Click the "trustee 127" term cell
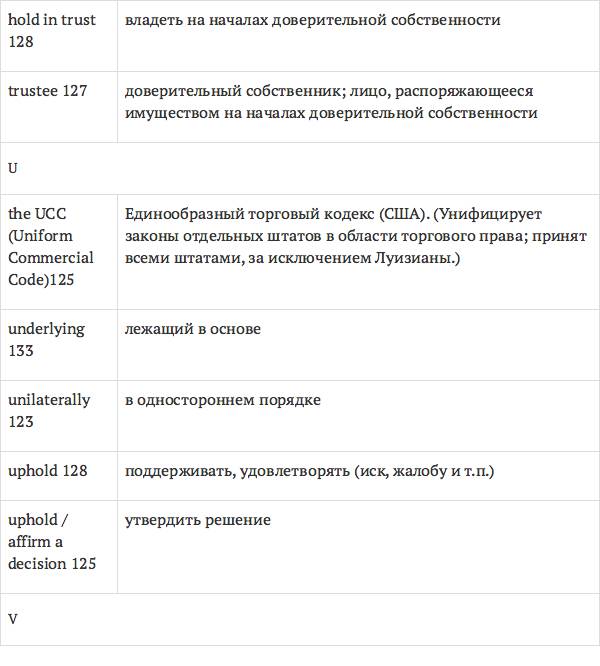The height and width of the screenshot is (666, 600). pyautogui.click(x=48, y=91)
